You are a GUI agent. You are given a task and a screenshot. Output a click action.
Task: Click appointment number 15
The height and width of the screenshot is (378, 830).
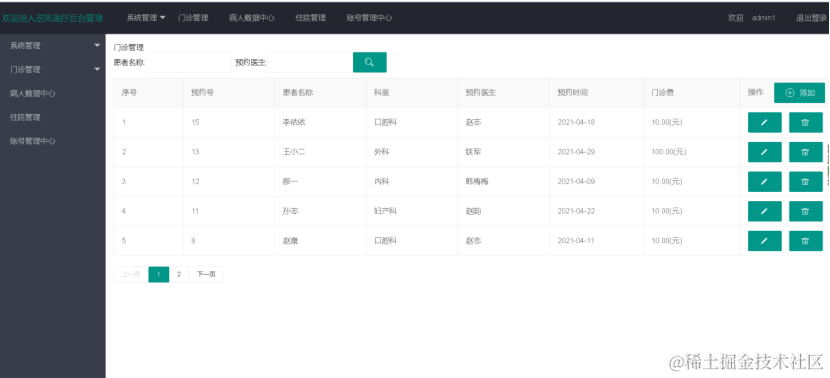coord(195,122)
